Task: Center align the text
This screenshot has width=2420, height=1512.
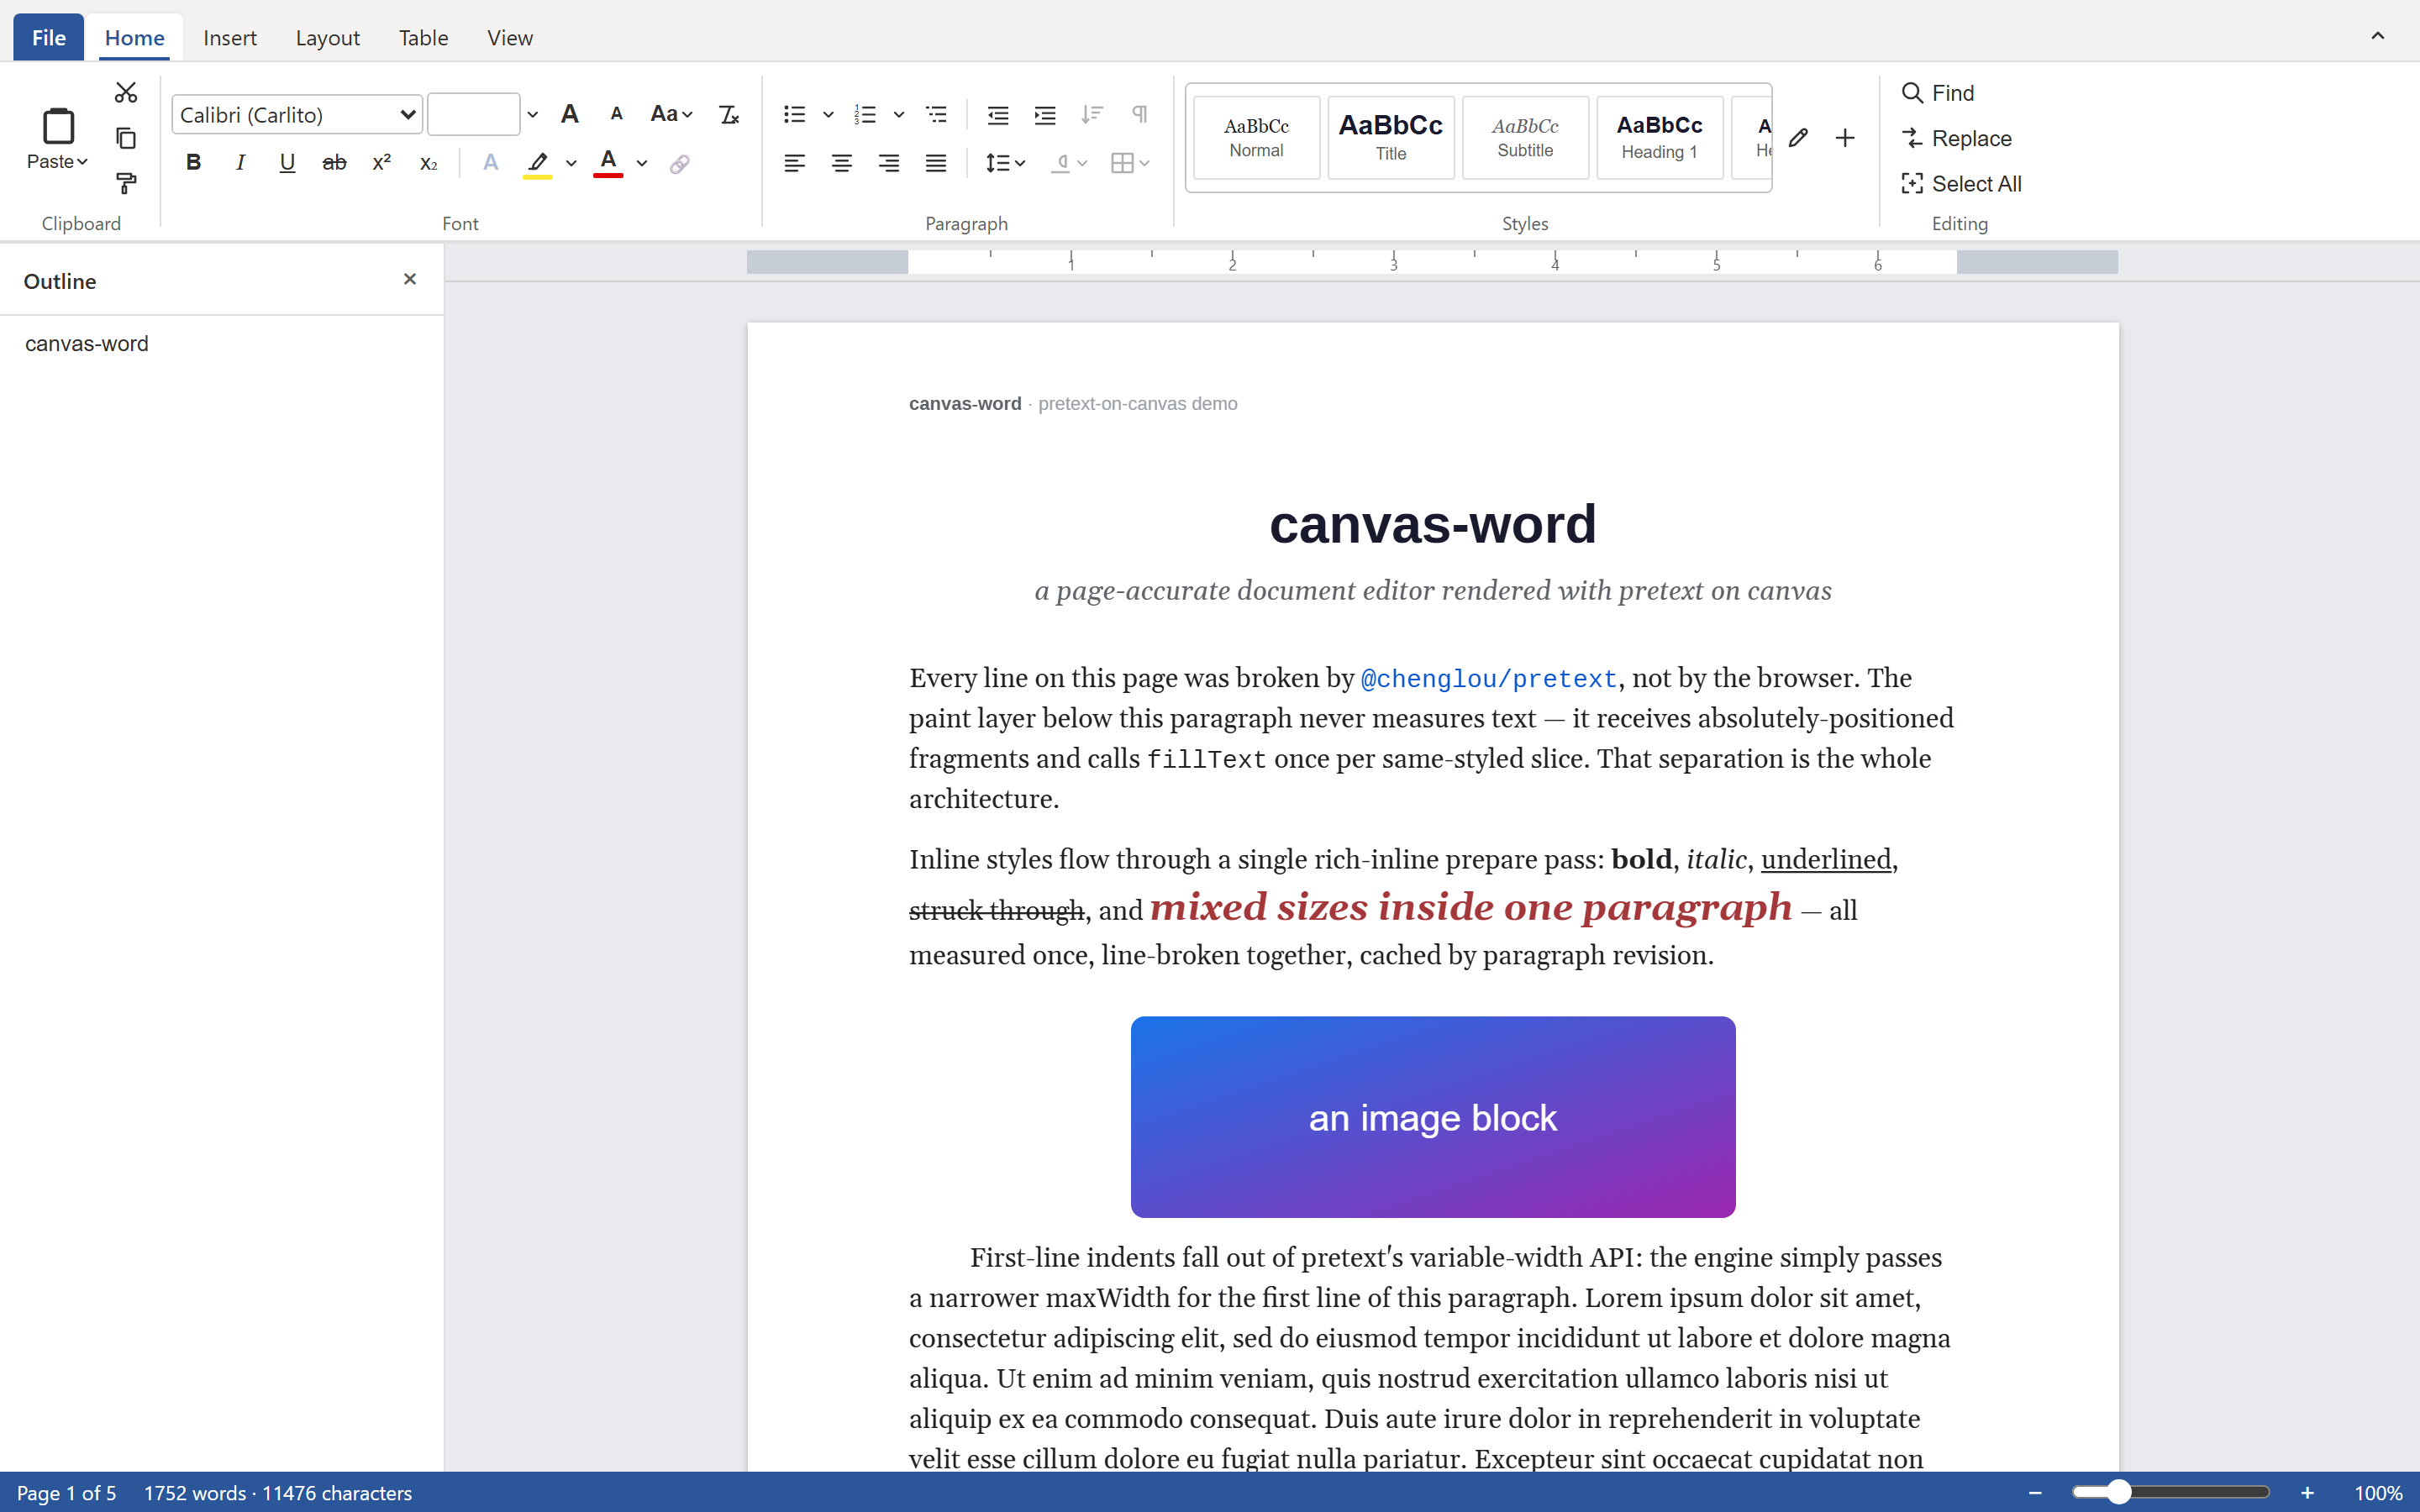Action: [841, 162]
